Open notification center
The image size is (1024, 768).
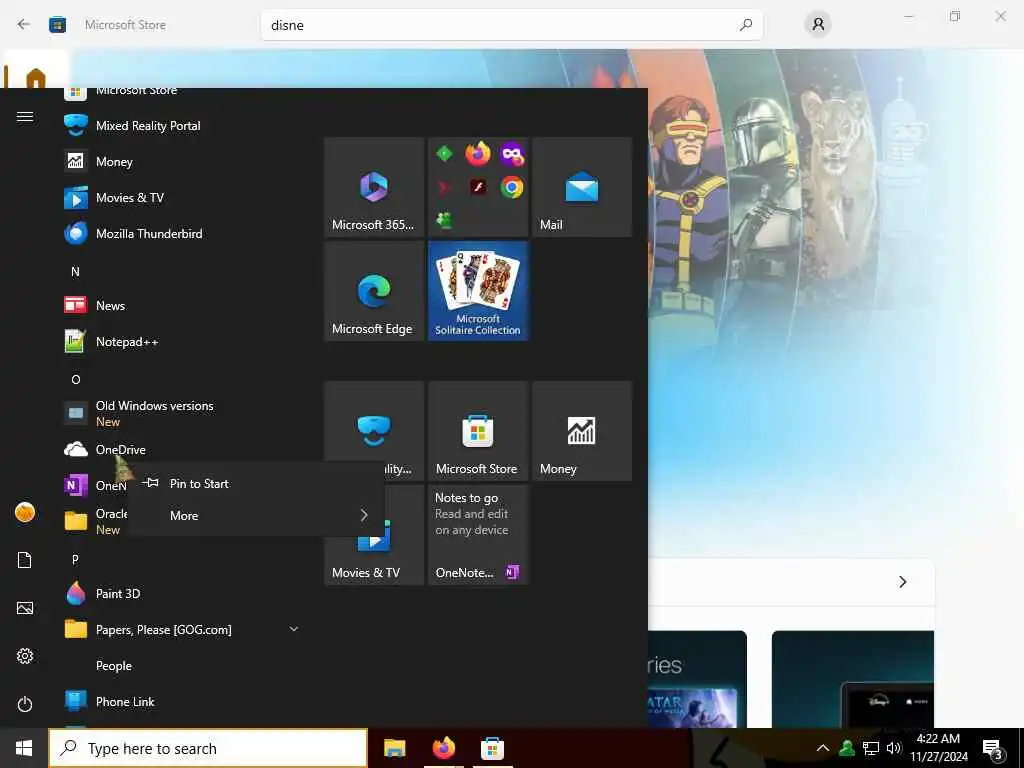coord(993,749)
